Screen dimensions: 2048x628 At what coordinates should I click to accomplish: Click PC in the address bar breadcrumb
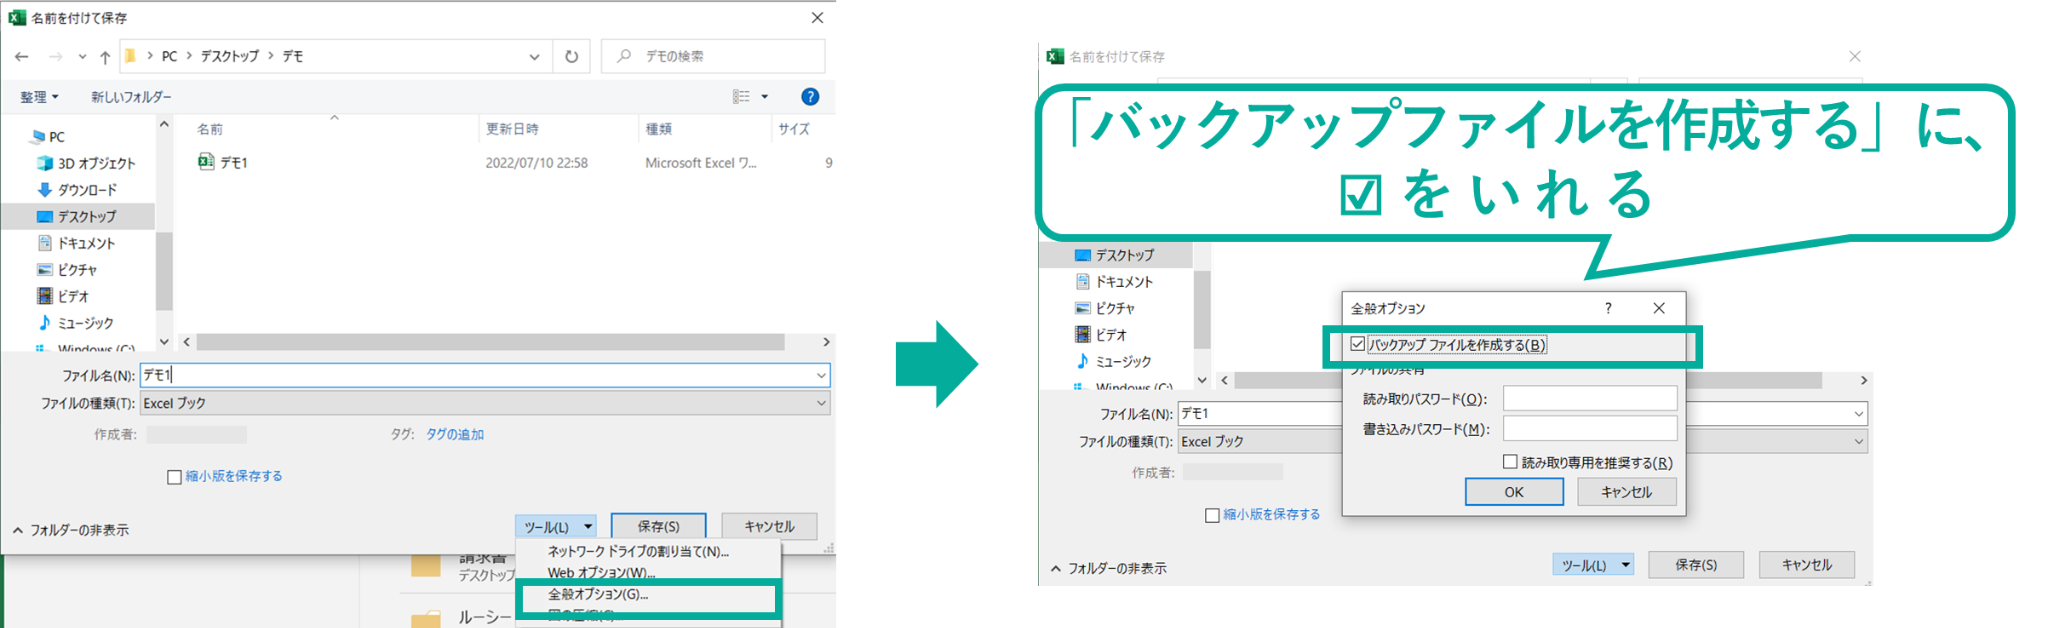point(170,57)
